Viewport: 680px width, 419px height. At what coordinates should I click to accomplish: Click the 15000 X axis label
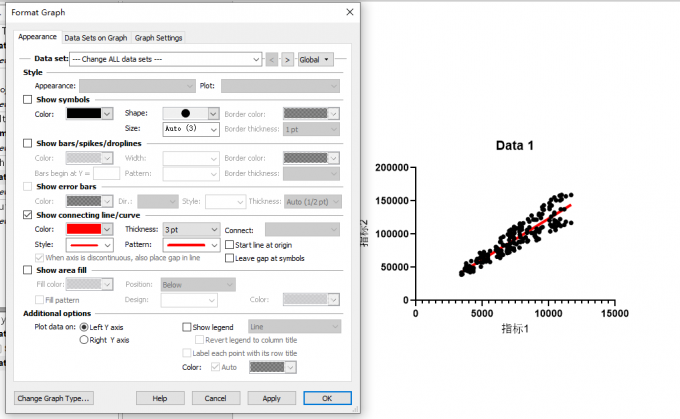(615, 314)
